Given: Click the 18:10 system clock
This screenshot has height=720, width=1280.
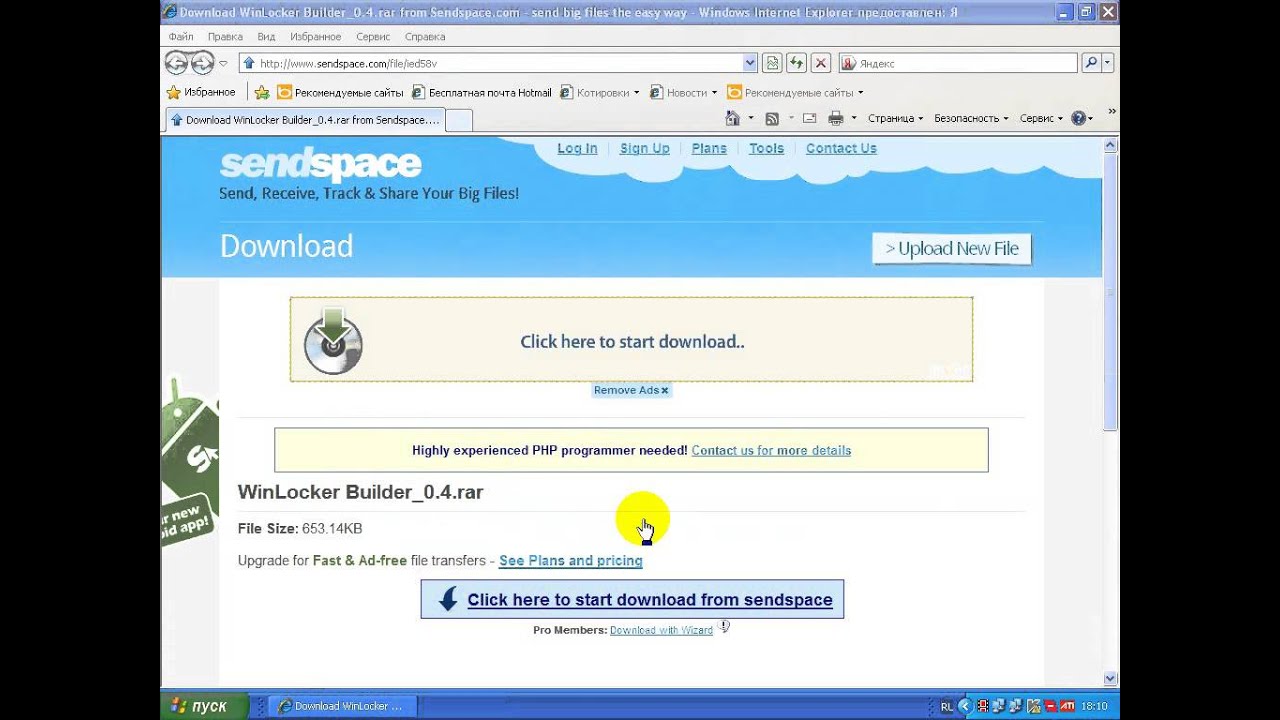Looking at the screenshot, I should 1094,706.
